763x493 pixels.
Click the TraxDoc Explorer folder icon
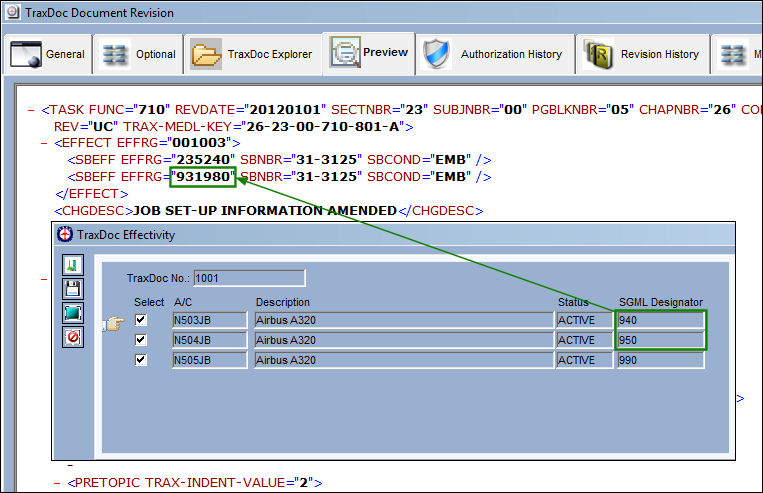pos(206,54)
